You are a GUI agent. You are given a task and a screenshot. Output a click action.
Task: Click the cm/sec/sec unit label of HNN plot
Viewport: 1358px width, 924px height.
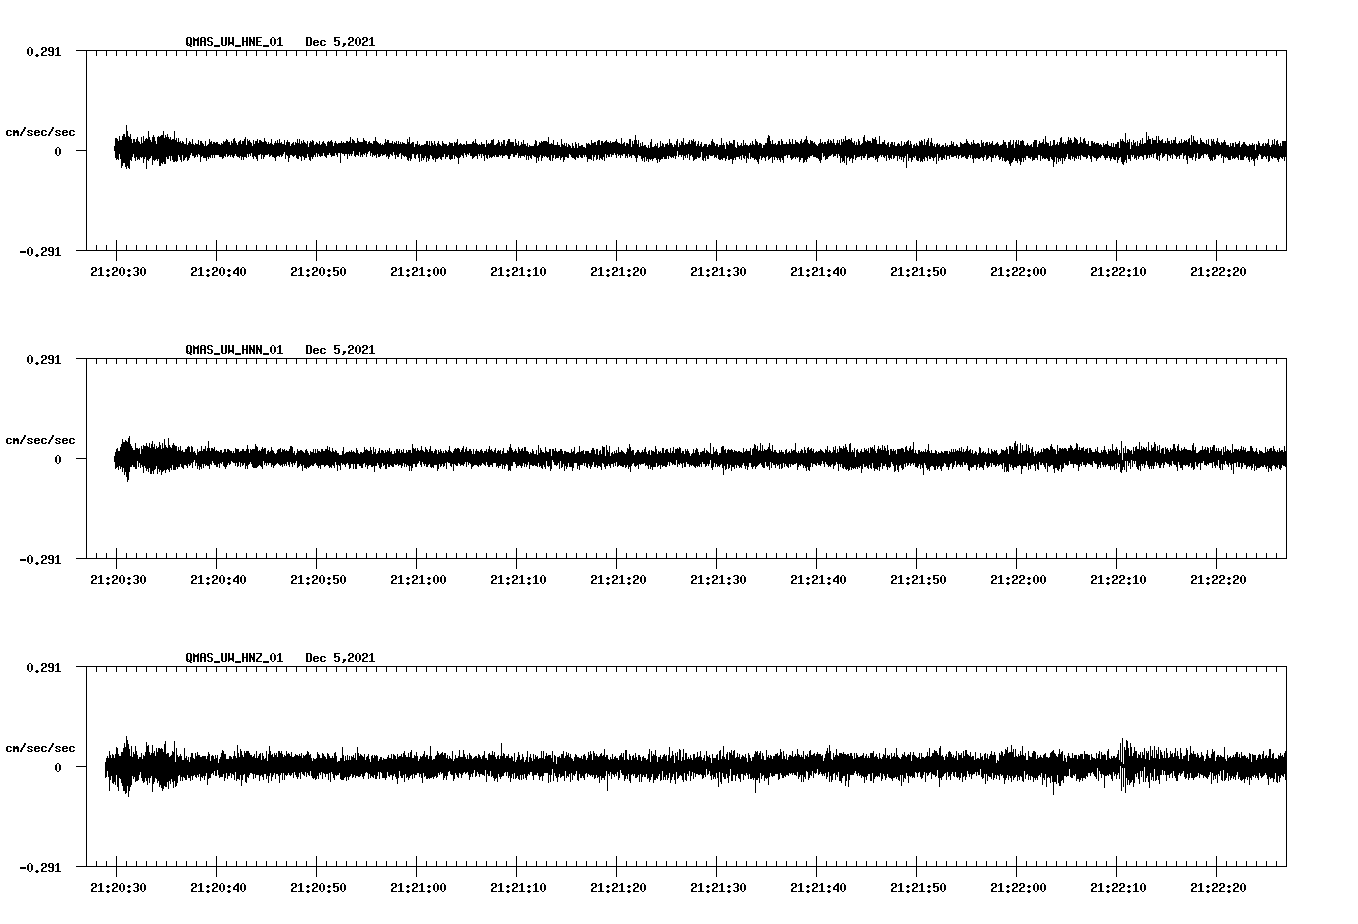click(40, 440)
